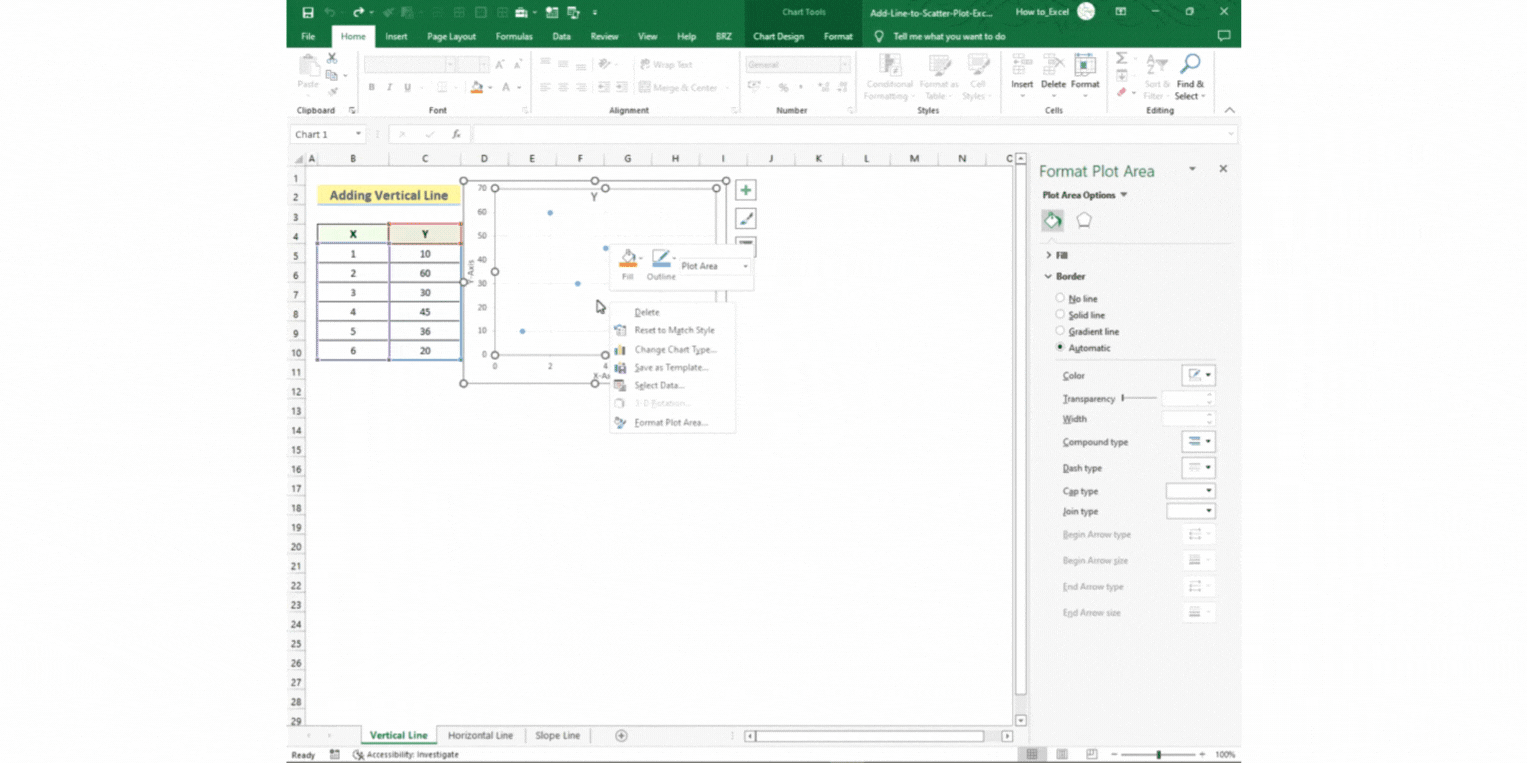This screenshot has width=1527, height=763.
Task: Select the Gradient line radio button
Action: [x=1060, y=331]
